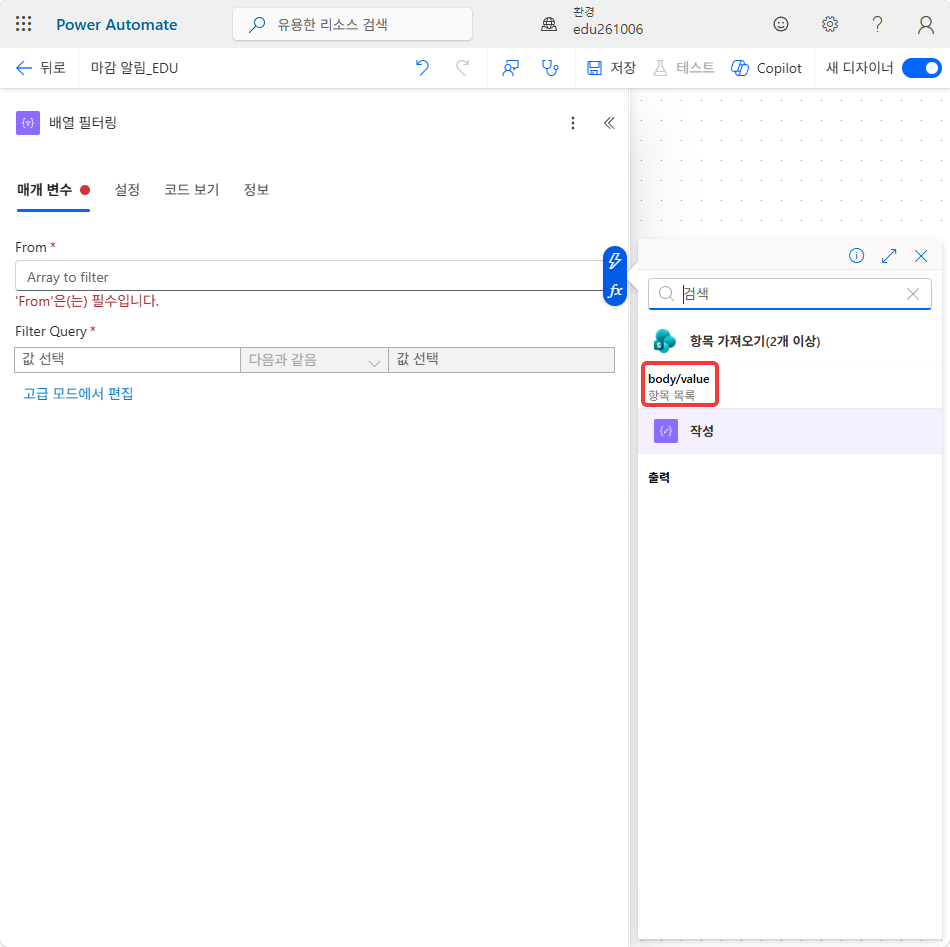Go back with the 뒤로 button

[40, 68]
